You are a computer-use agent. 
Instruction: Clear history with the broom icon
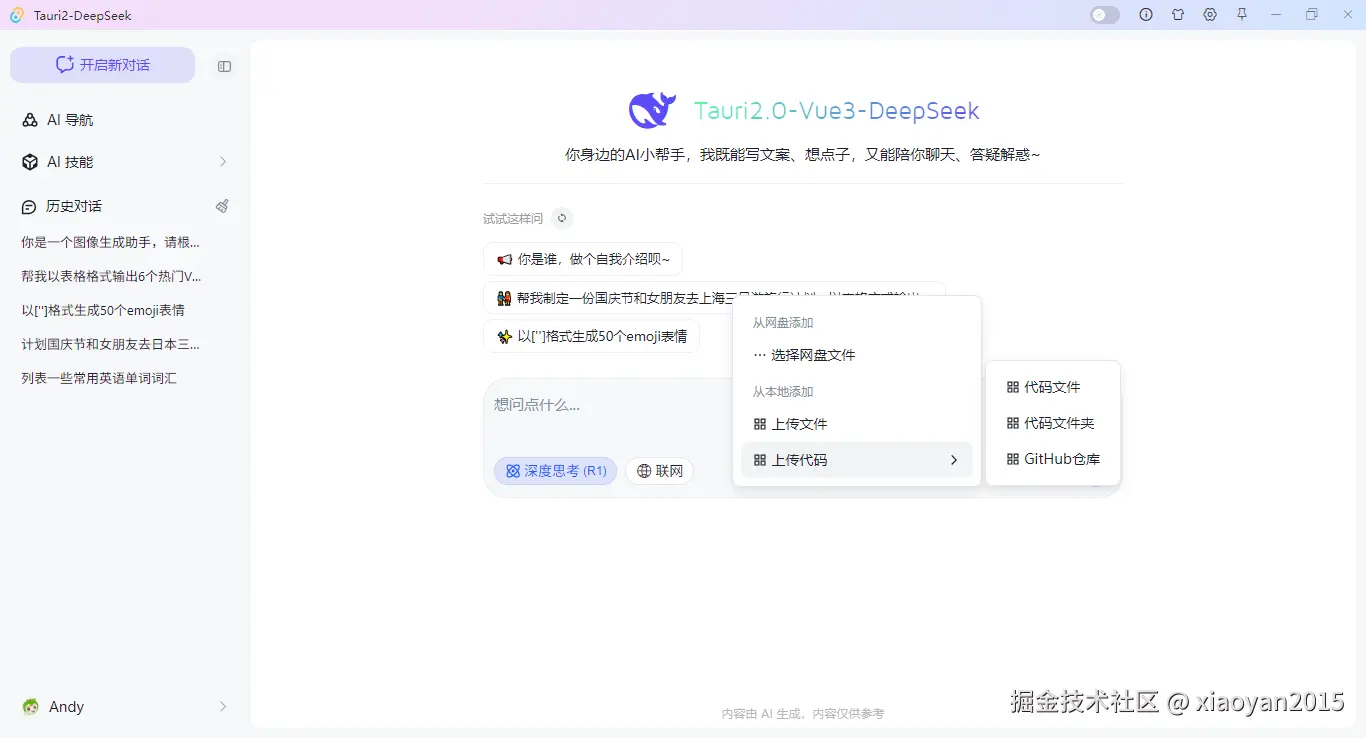click(222, 206)
